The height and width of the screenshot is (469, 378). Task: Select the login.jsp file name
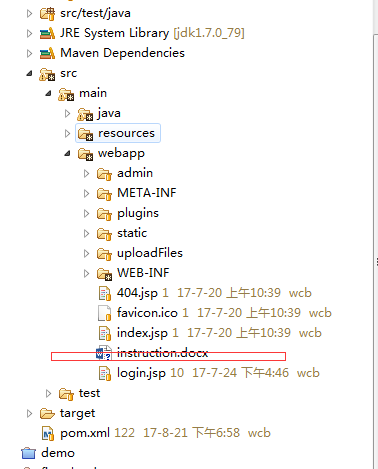[x=141, y=373]
